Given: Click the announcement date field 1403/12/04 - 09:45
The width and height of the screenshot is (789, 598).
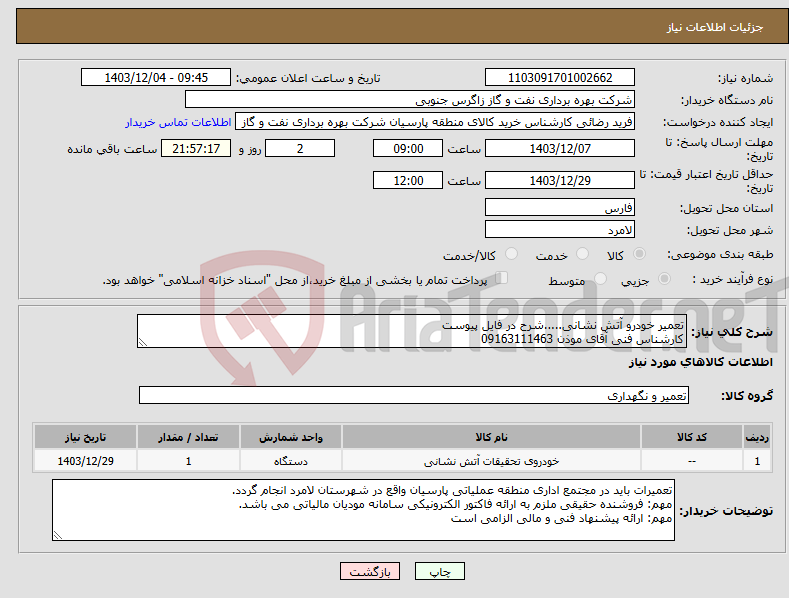Looking at the screenshot, I should [156, 78].
